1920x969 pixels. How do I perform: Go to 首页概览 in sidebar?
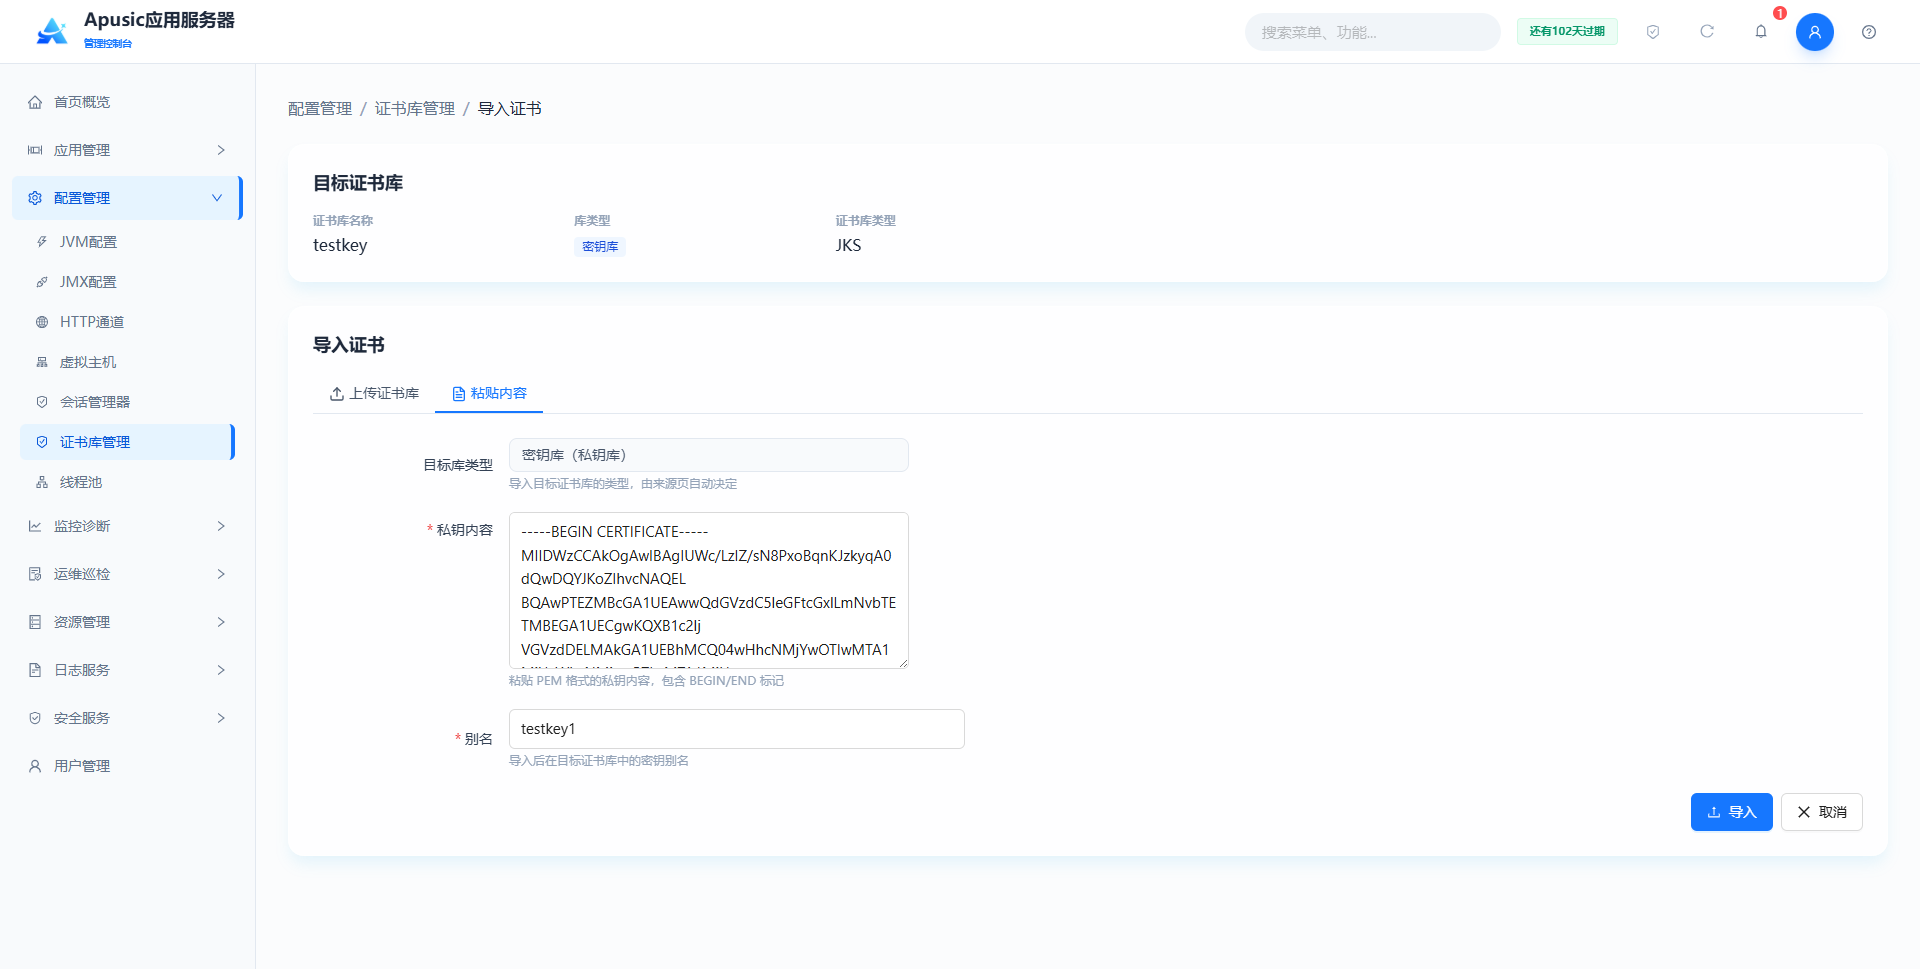coord(127,102)
